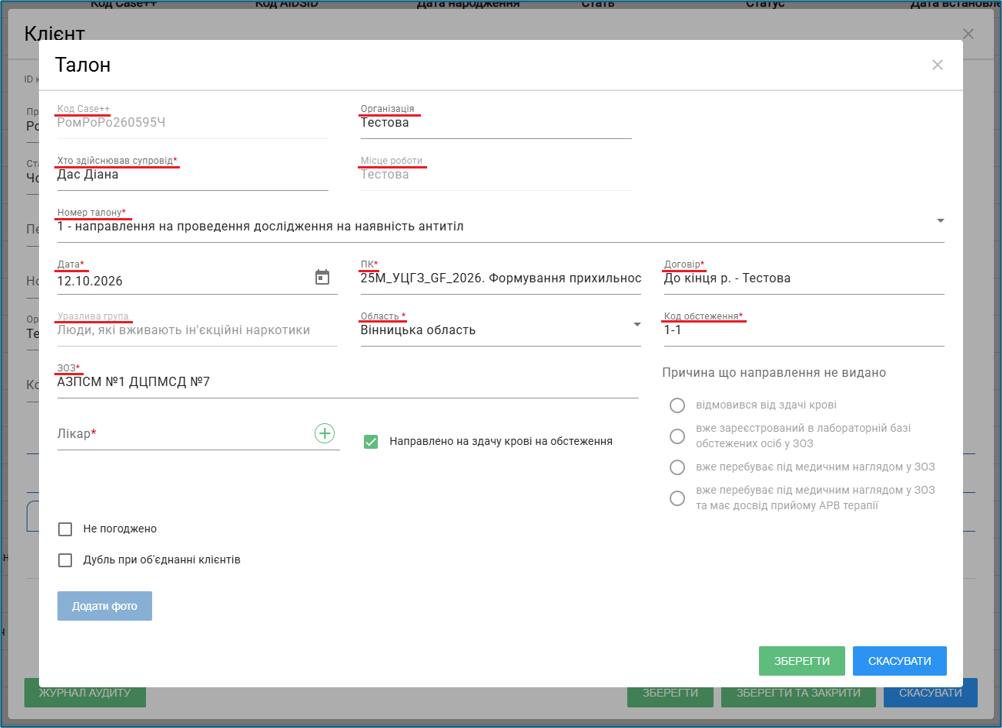Open the 'Організація' field showing Тестова
Screen dimensions: 1002x728
coord(496,123)
